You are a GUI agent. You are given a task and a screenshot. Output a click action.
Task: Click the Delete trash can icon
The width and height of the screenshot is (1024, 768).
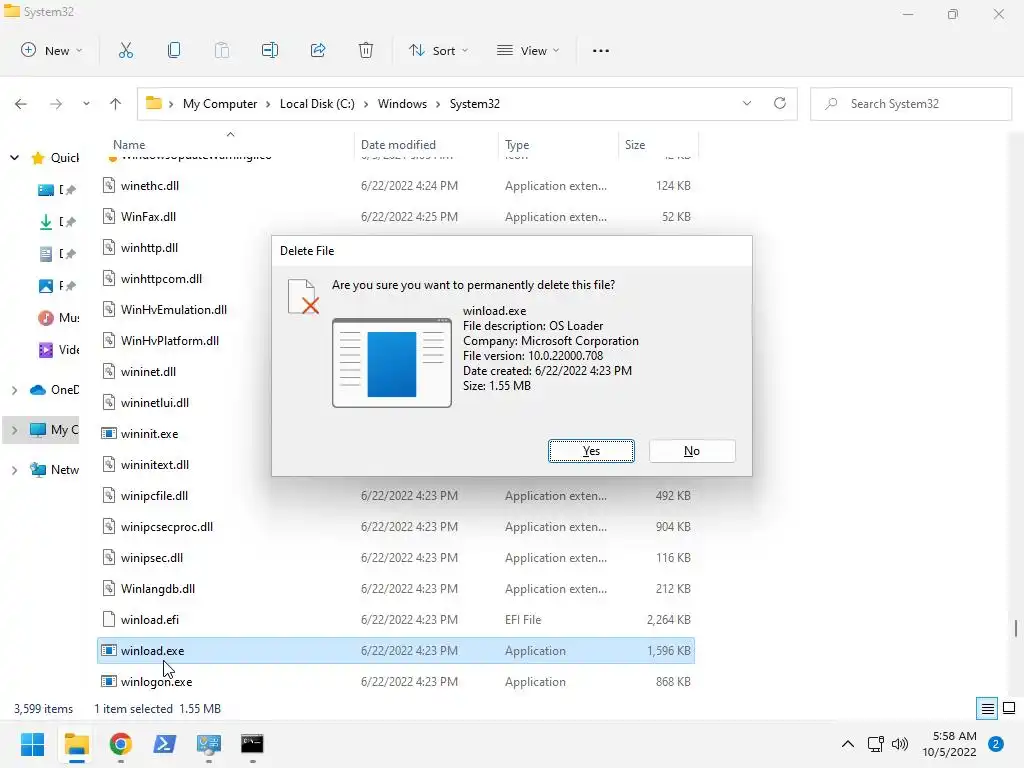click(366, 50)
